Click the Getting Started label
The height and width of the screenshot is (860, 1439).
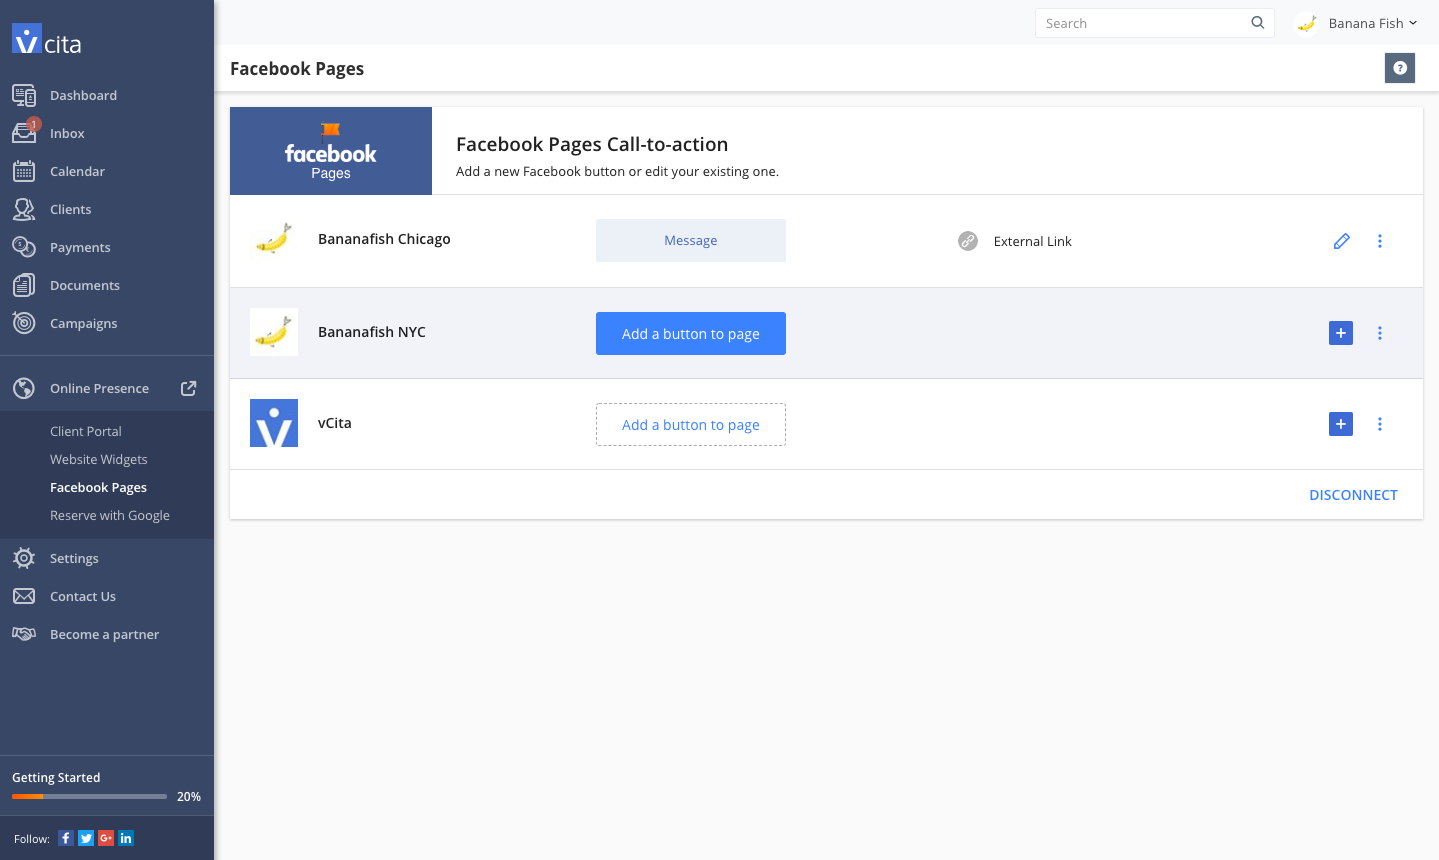(x=56, y=777)
